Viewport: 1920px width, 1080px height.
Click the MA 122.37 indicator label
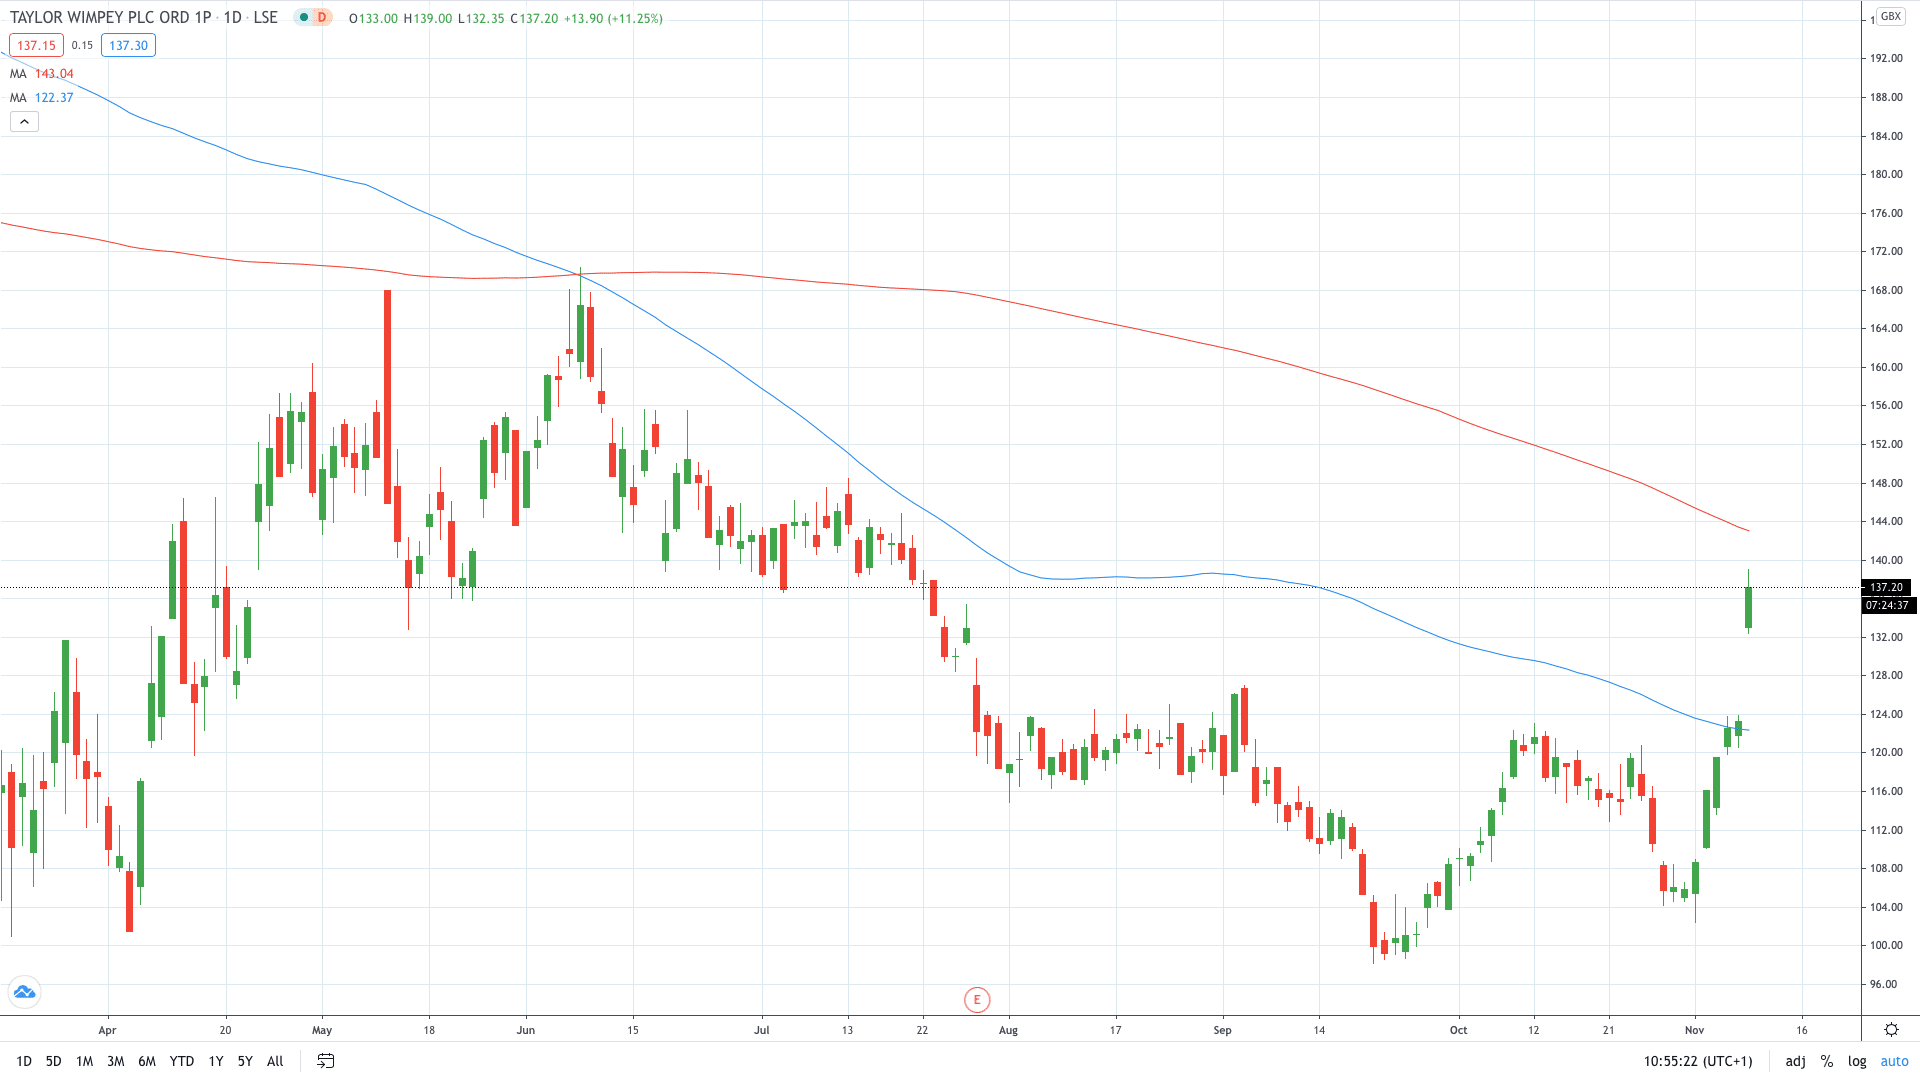pos(42,98)
